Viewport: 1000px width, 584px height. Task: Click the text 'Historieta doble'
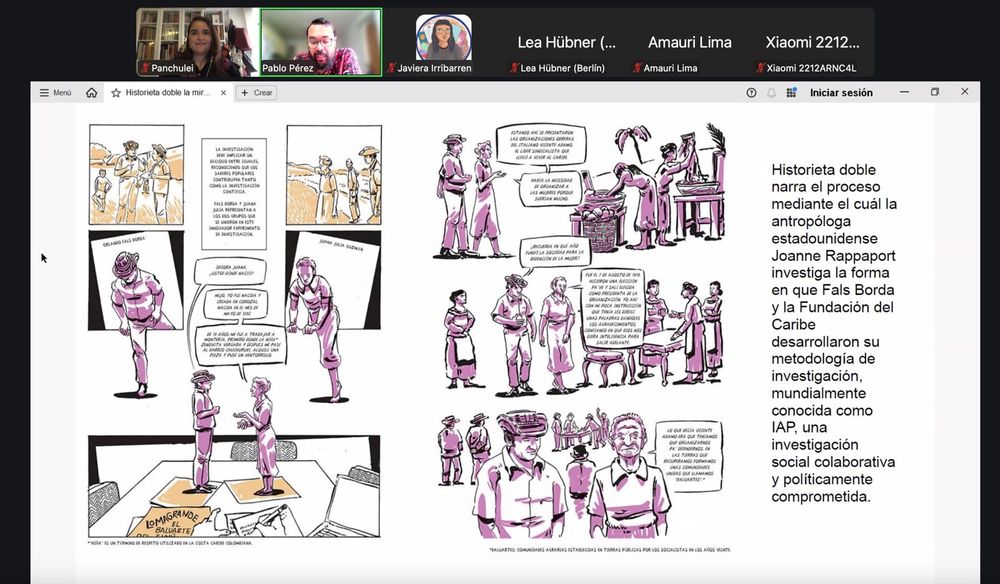click(823, 170)
